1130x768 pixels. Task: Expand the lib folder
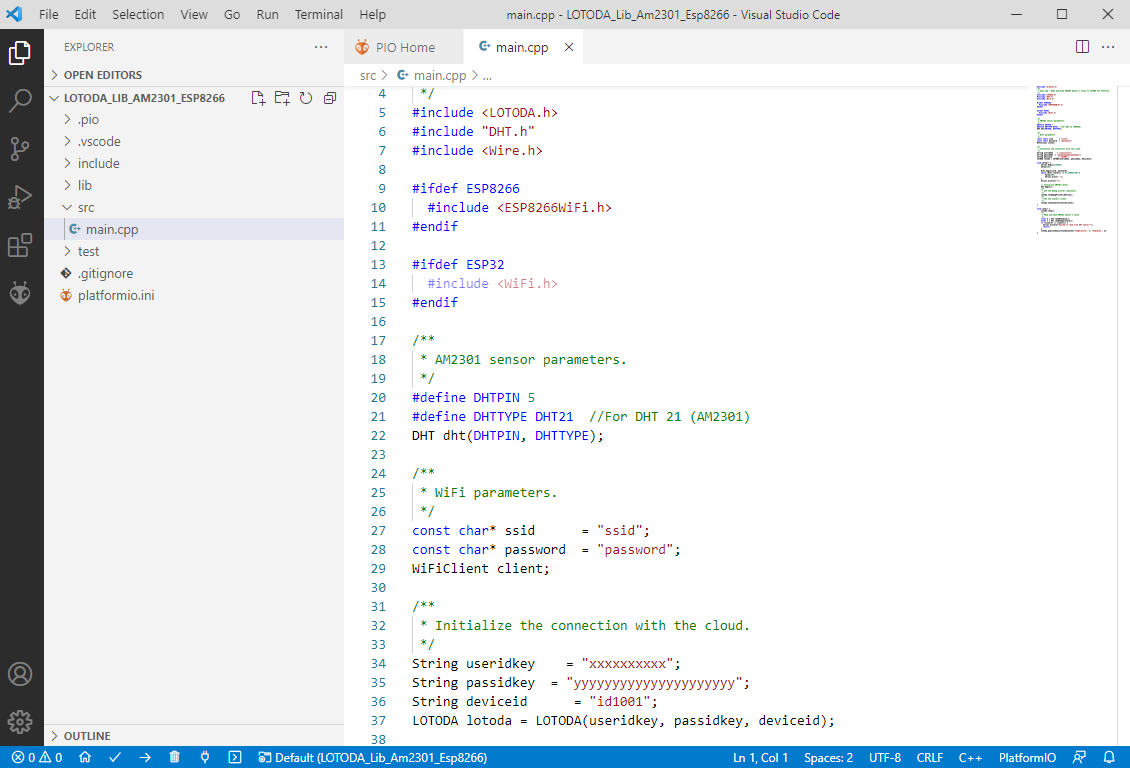194,185
